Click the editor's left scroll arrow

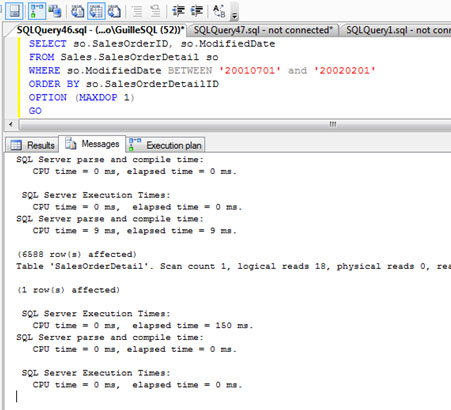tap(11, 124)
